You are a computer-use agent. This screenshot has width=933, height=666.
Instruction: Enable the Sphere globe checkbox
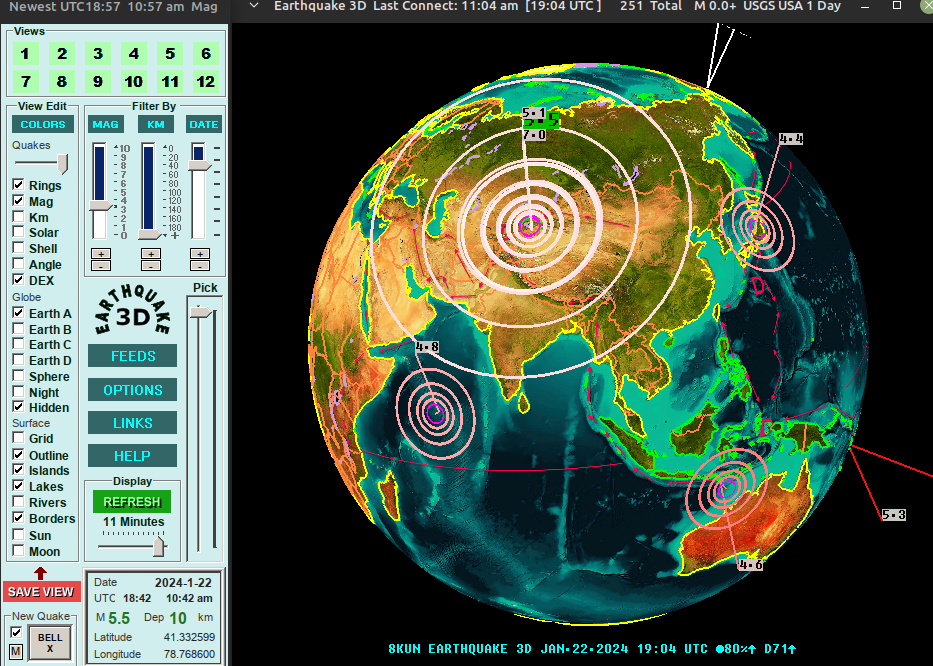(18, 376)
